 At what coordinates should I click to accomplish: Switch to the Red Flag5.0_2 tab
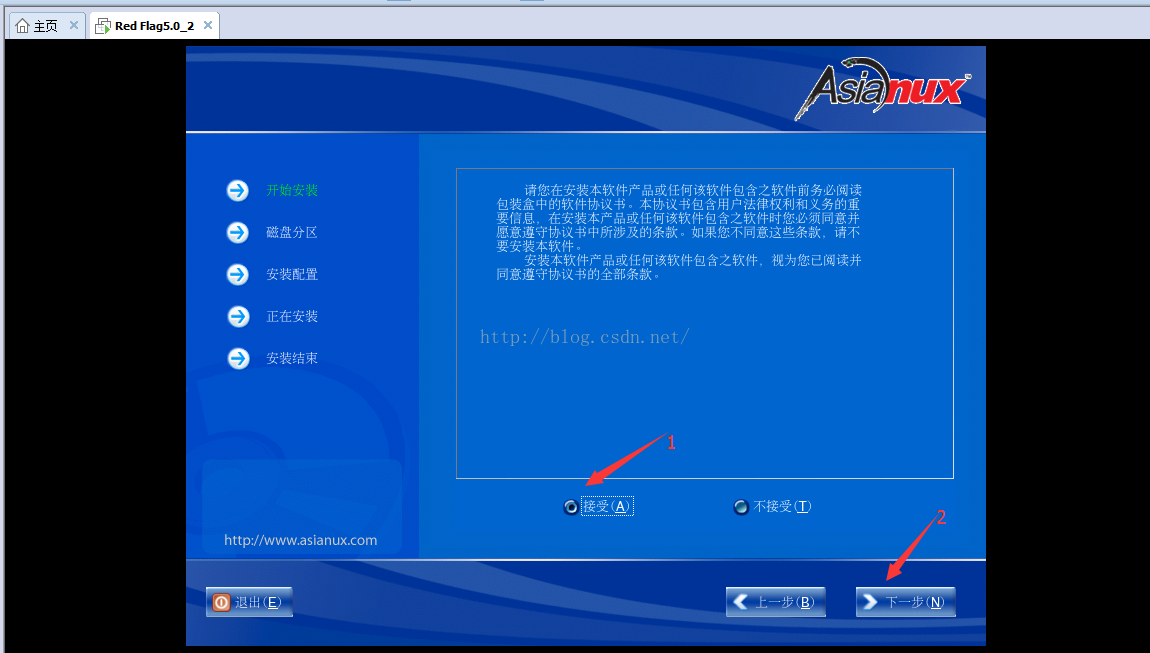tap(154, 26)
